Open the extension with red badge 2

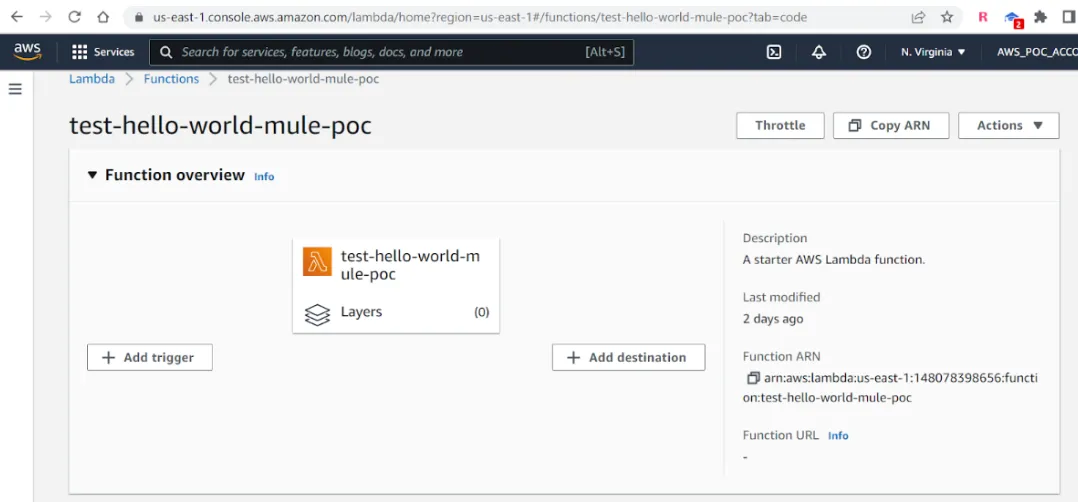[x=1013, y=18]
